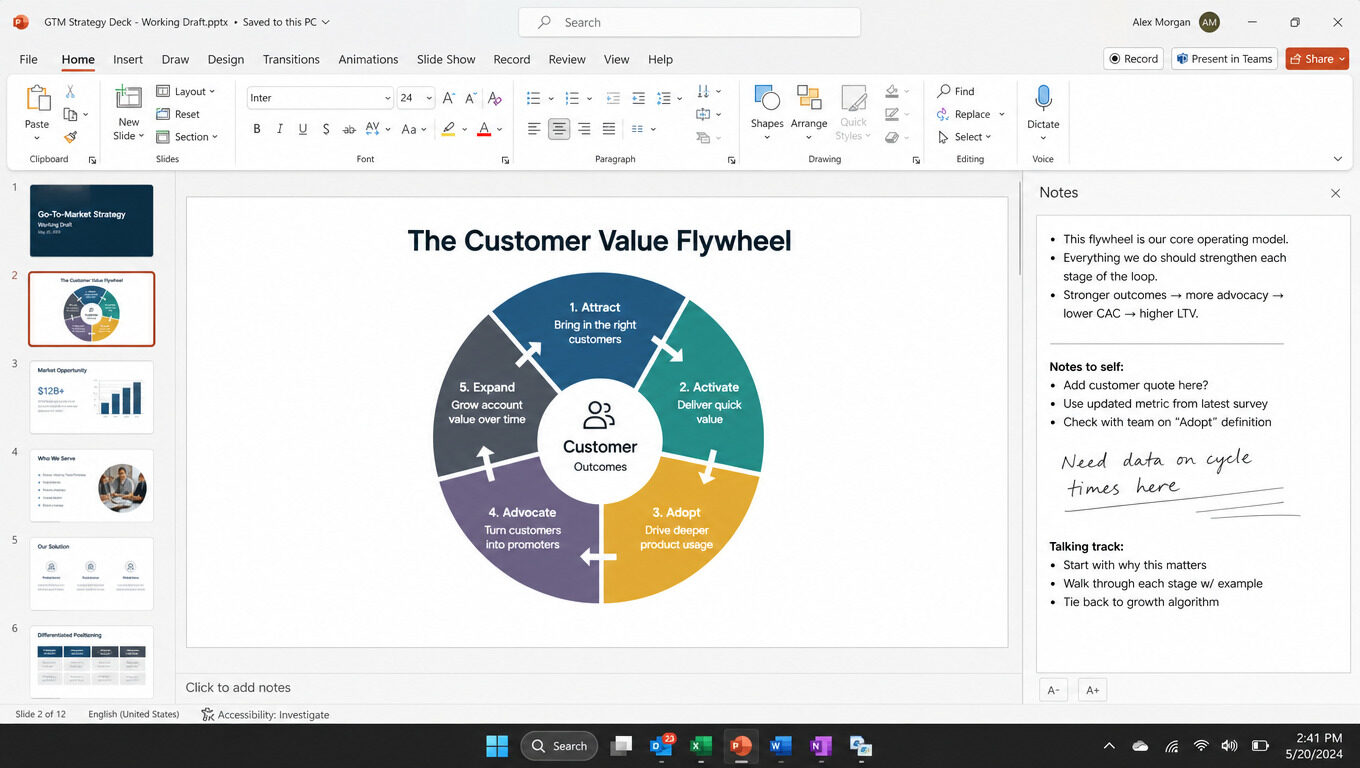Screen dimensions: 1360x768
Task: Align text right
Action: pos(584,129)
